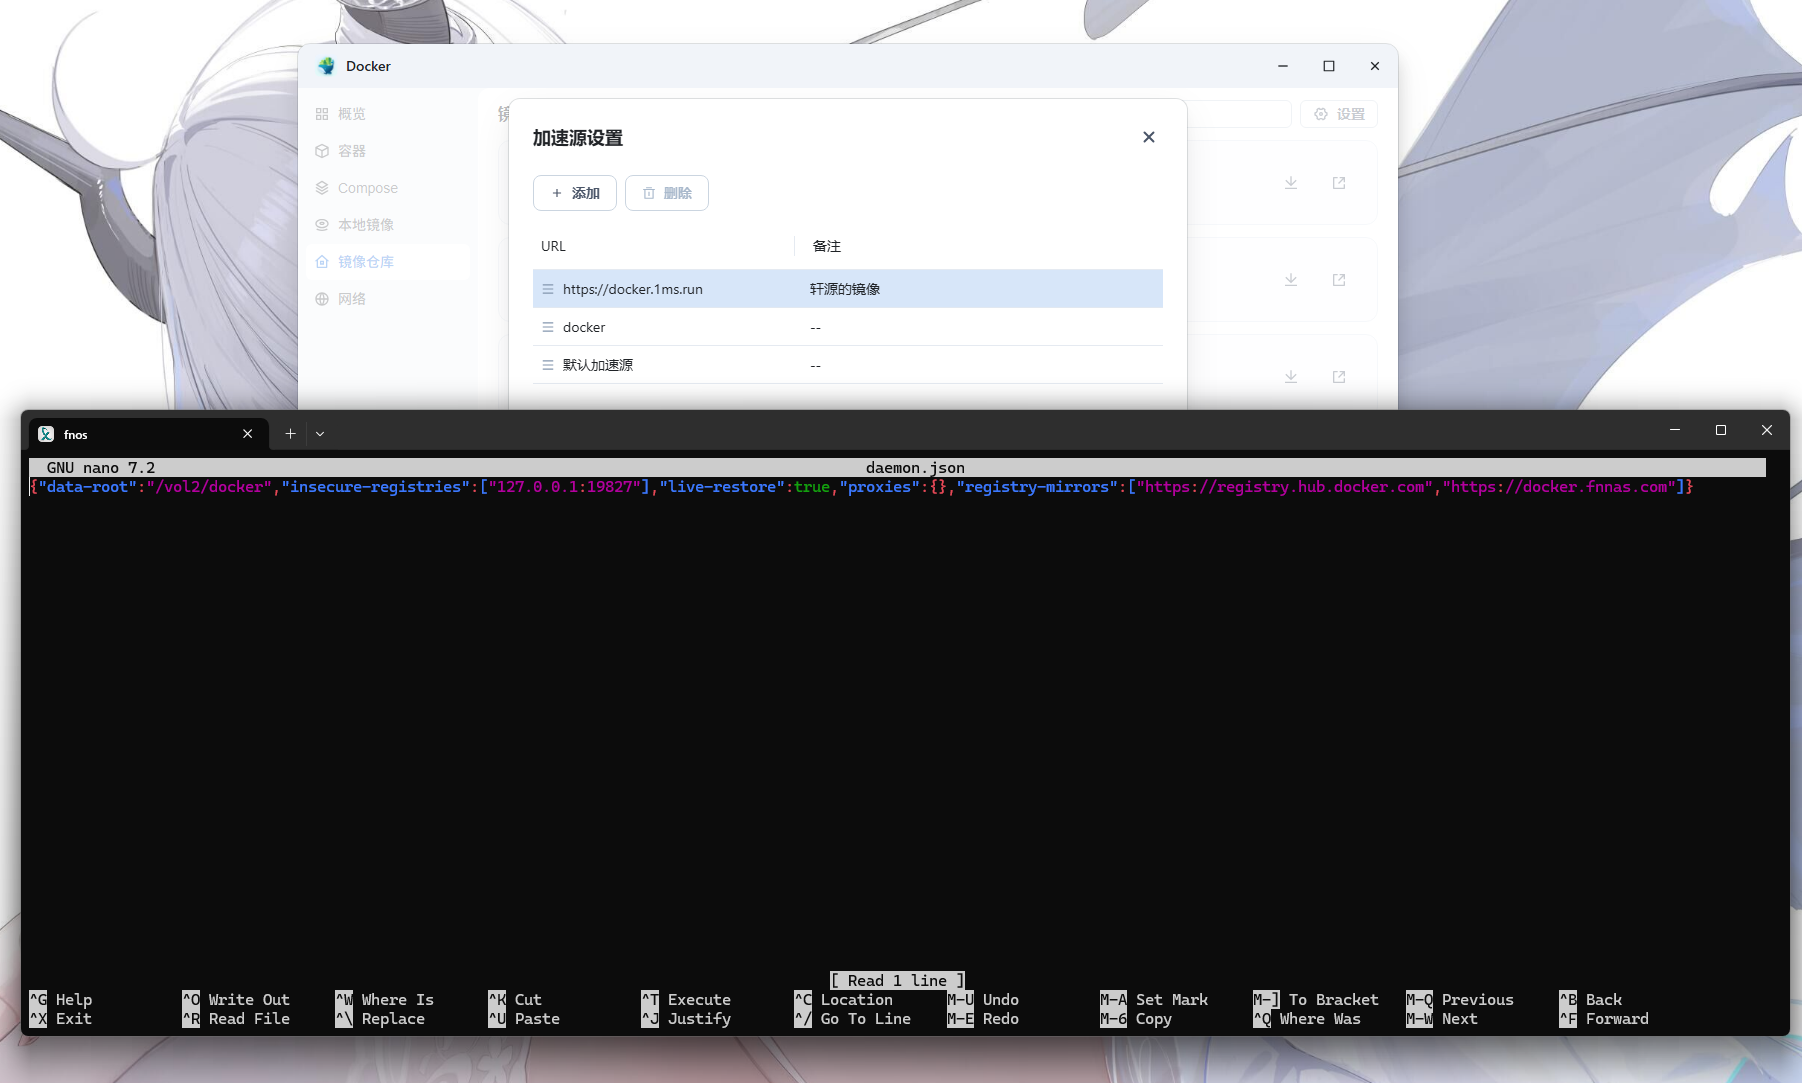This screenshot has height=1083, width=1802.
Task: Click the Where Is shortcut label
Action: click(397, 1000)
